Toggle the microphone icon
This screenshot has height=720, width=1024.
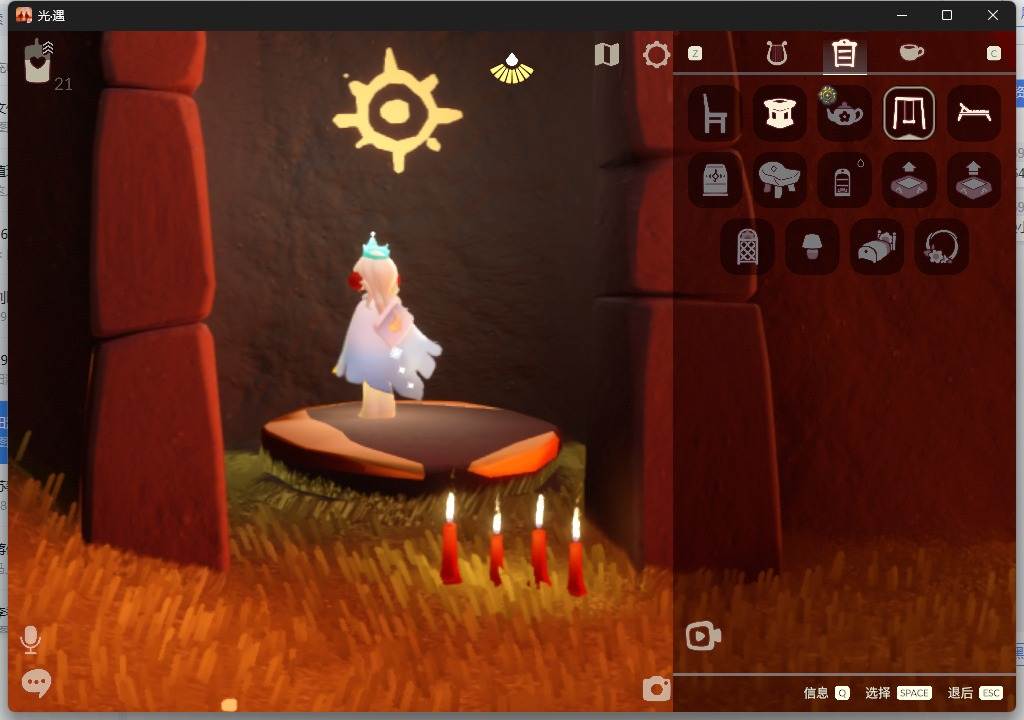(x=30, y=640)
